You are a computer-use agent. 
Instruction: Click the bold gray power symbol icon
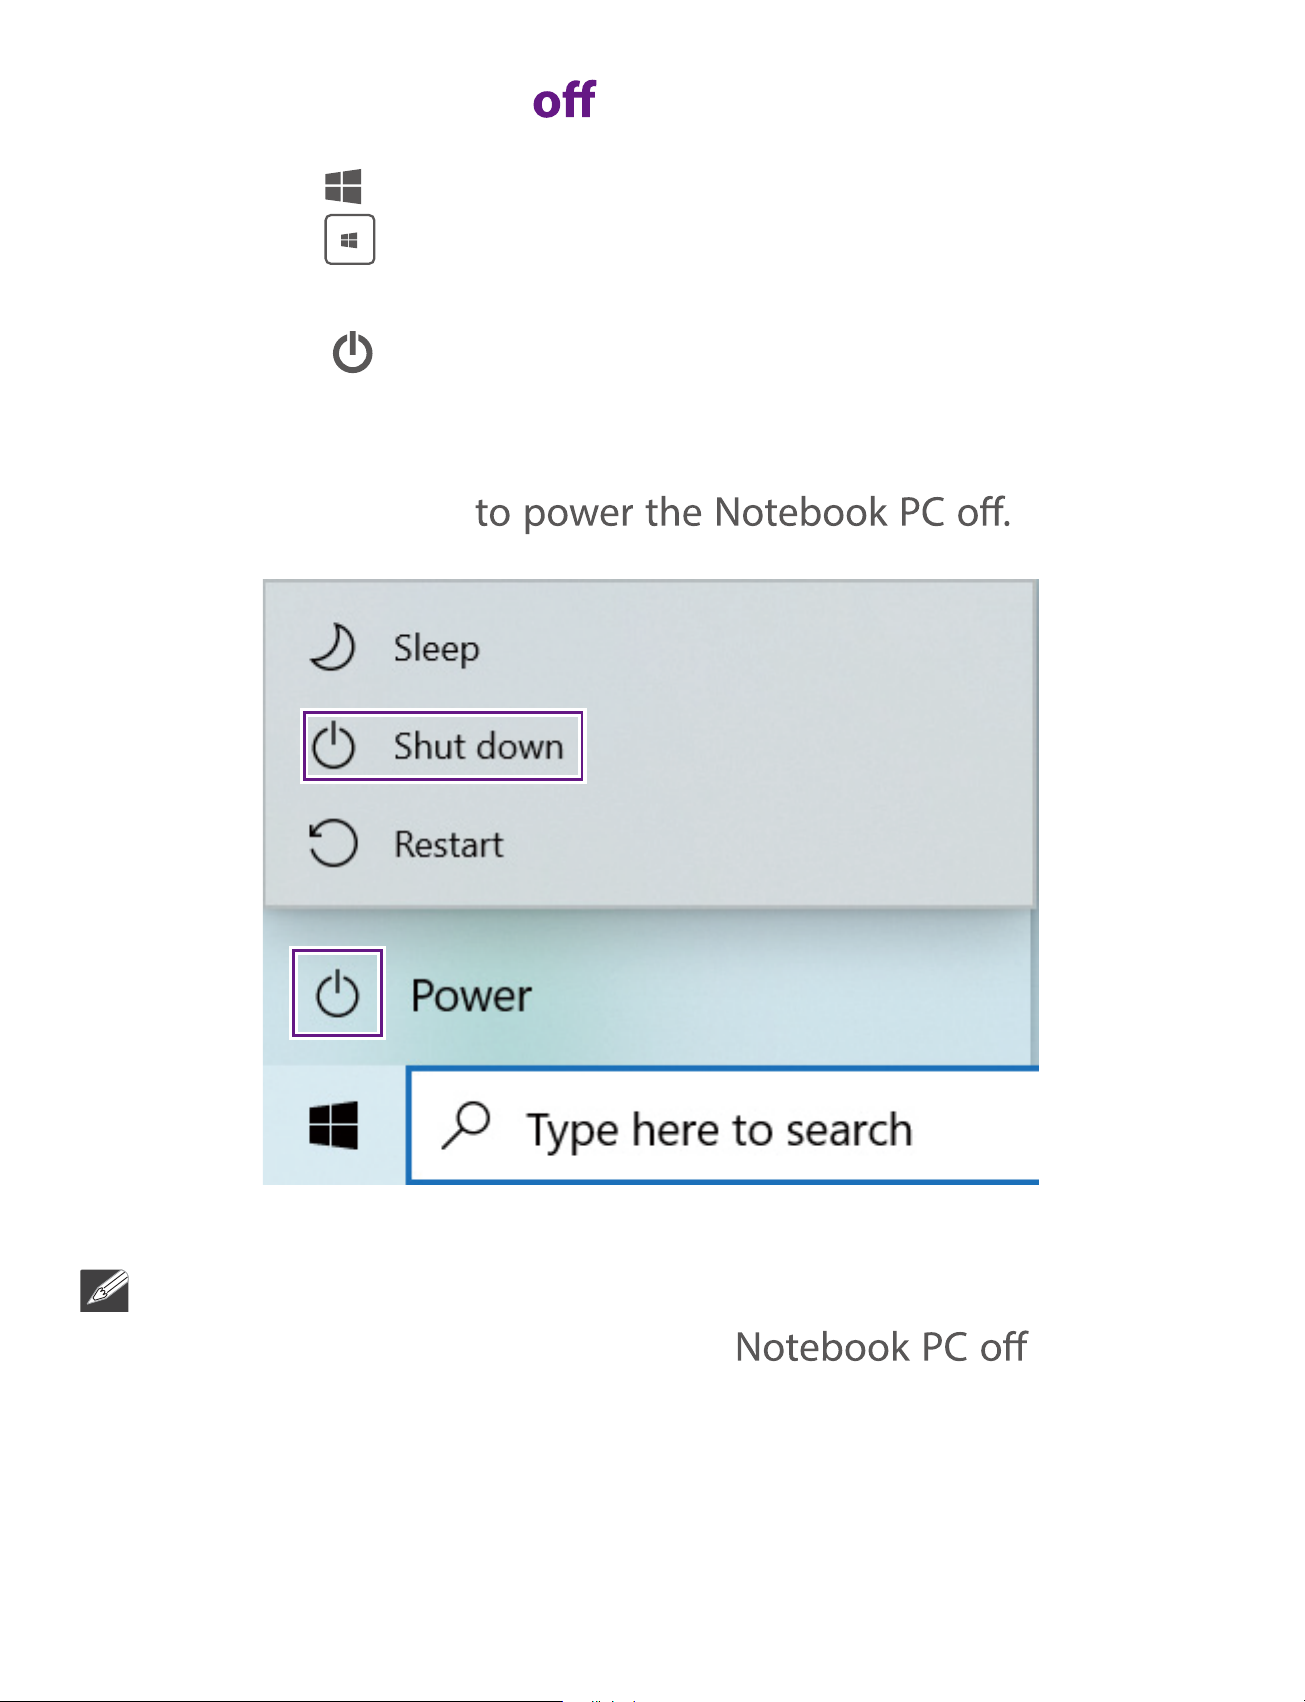click(353, 353)
